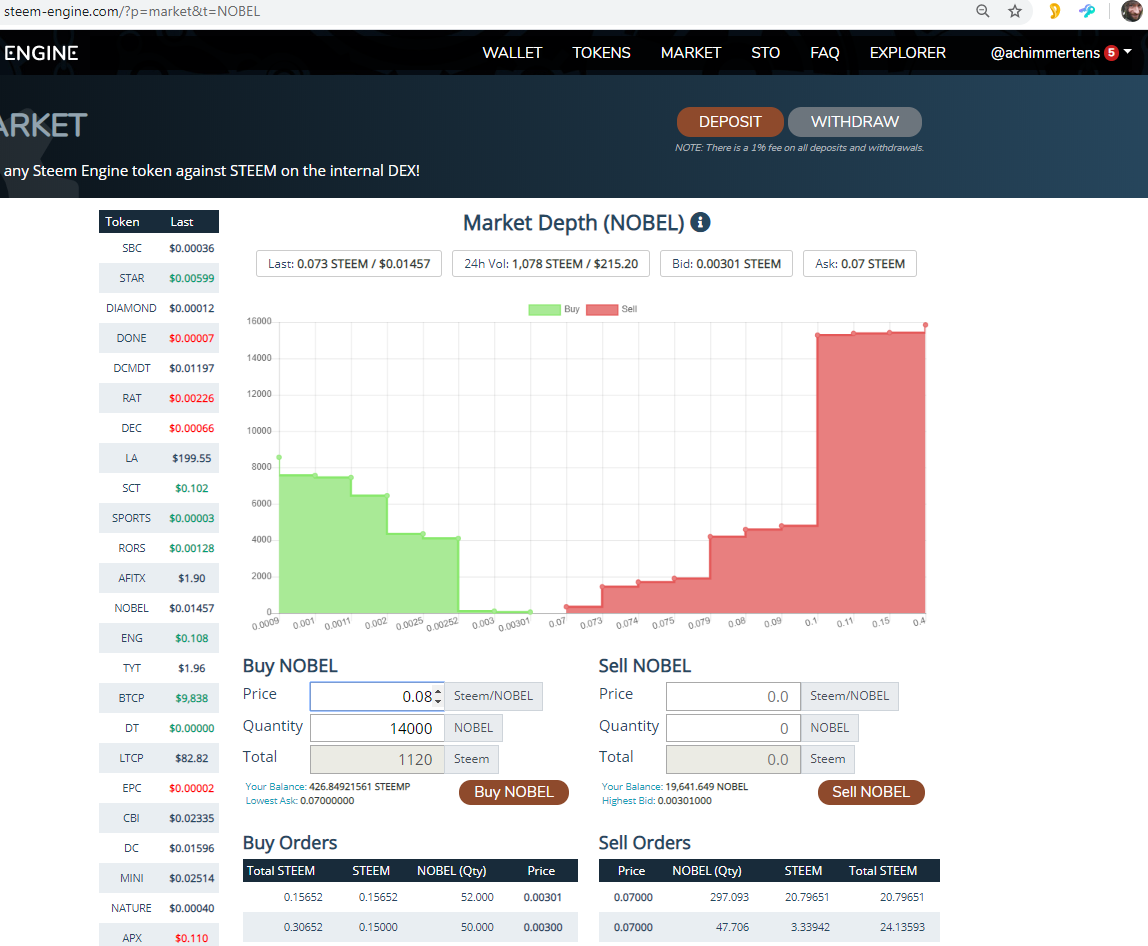Focus the Sell NOBEL Quantity field
The image size is (1148, 946).
(733, 728)
